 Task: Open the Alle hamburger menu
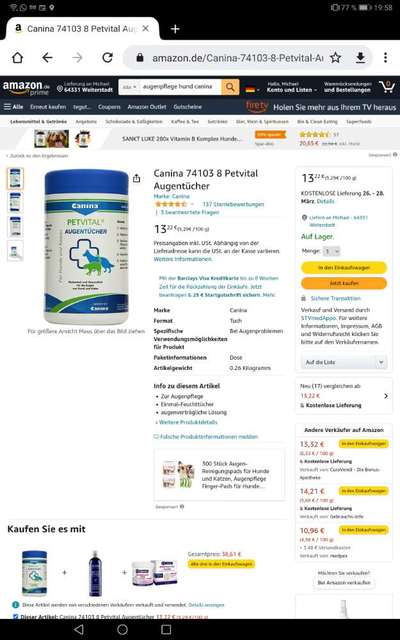[x=13, y=107]
